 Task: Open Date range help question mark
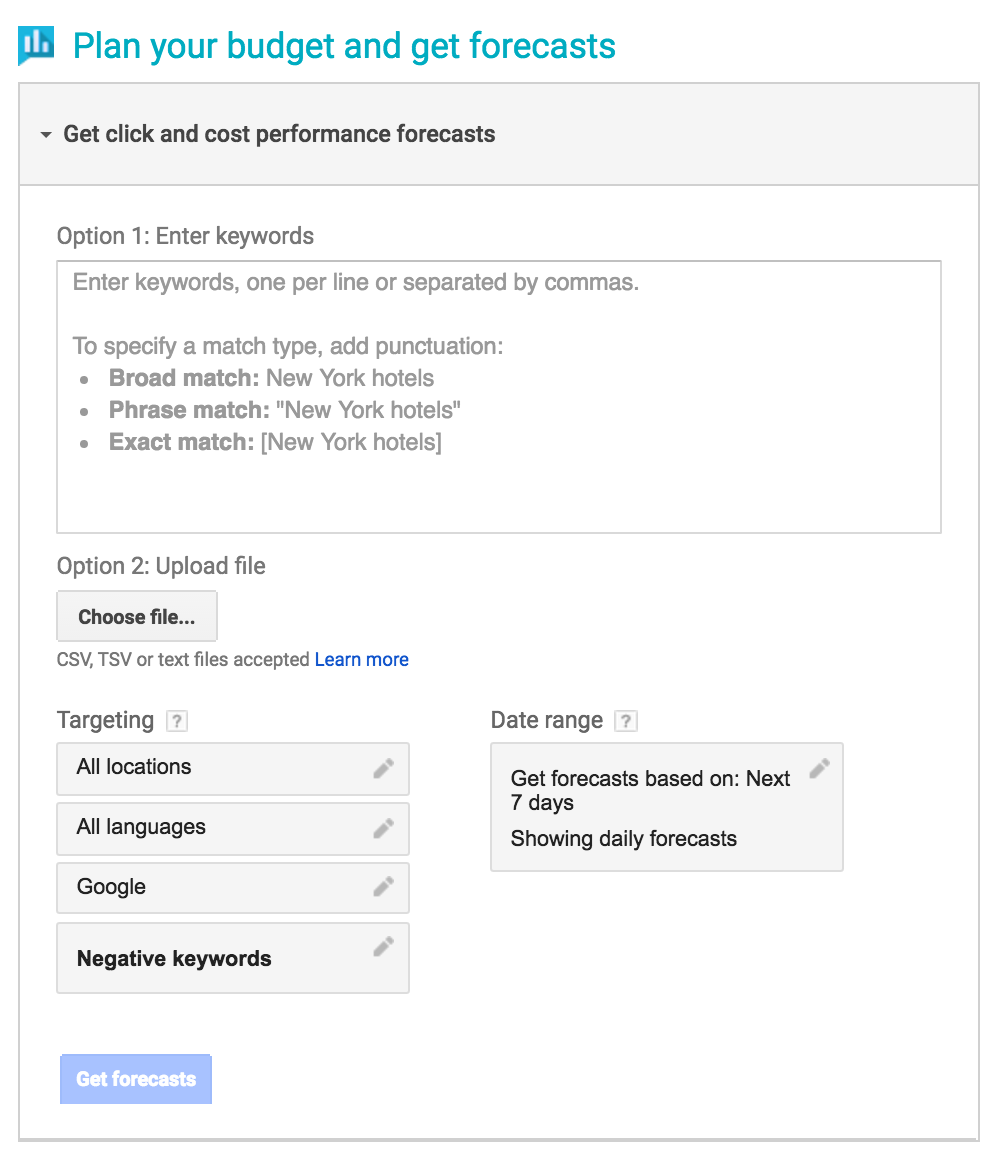coord(625,721)
